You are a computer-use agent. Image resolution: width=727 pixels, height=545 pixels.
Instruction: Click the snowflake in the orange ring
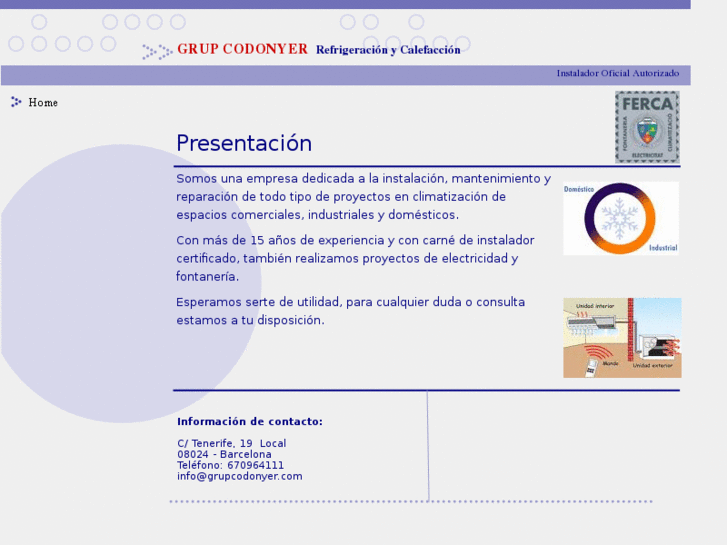pos(619,218)
